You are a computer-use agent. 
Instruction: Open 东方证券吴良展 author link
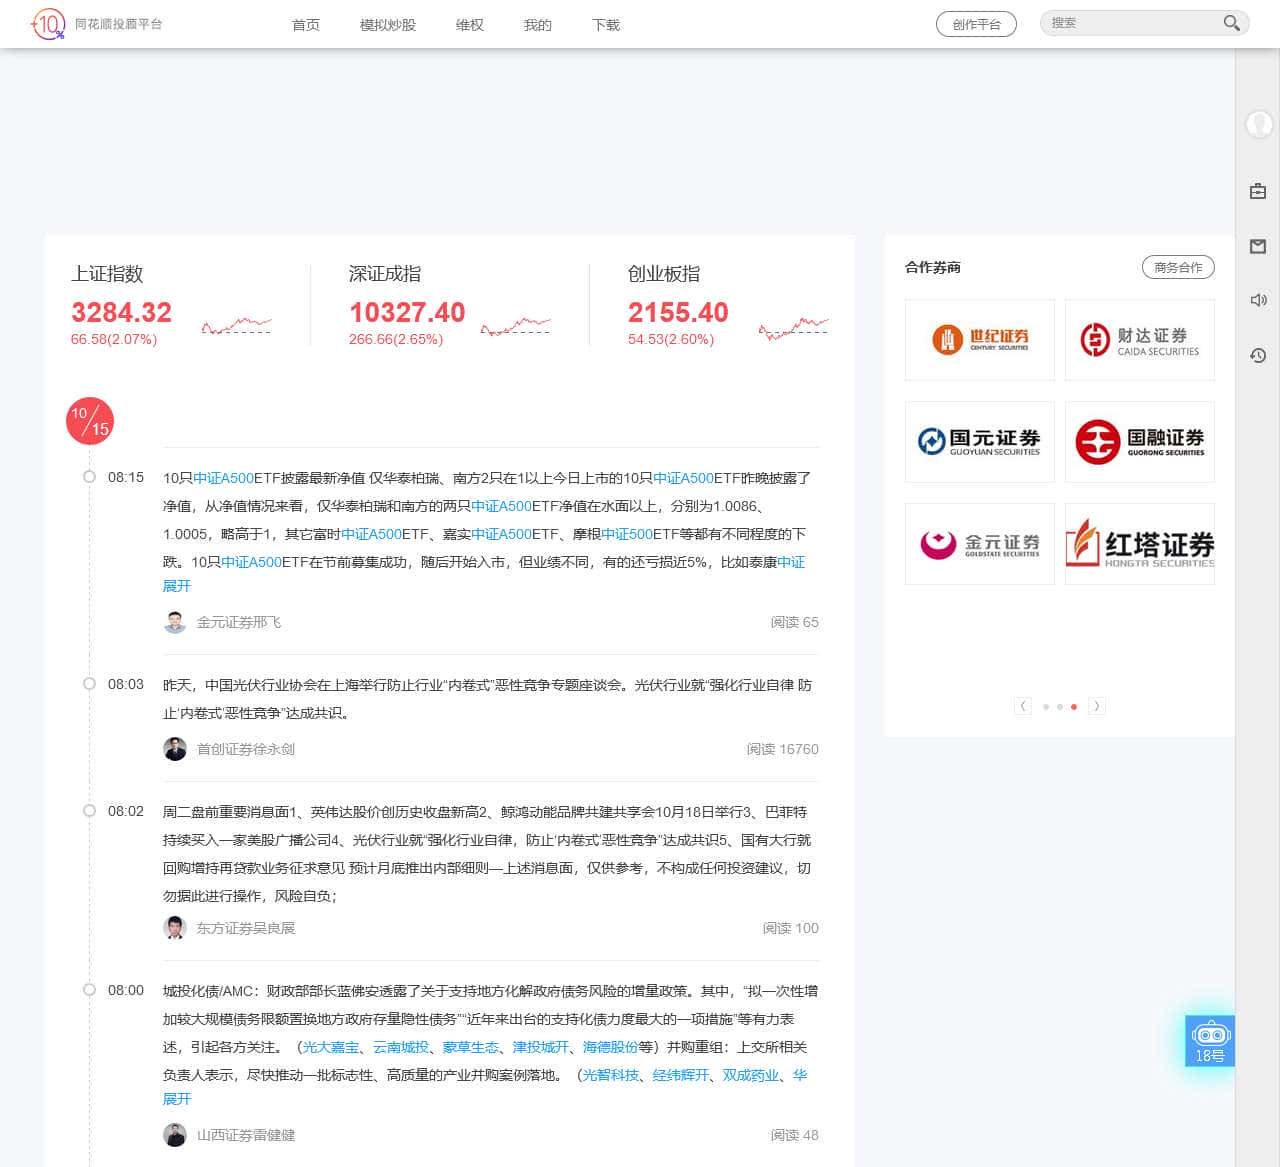(x=246, y=928)
